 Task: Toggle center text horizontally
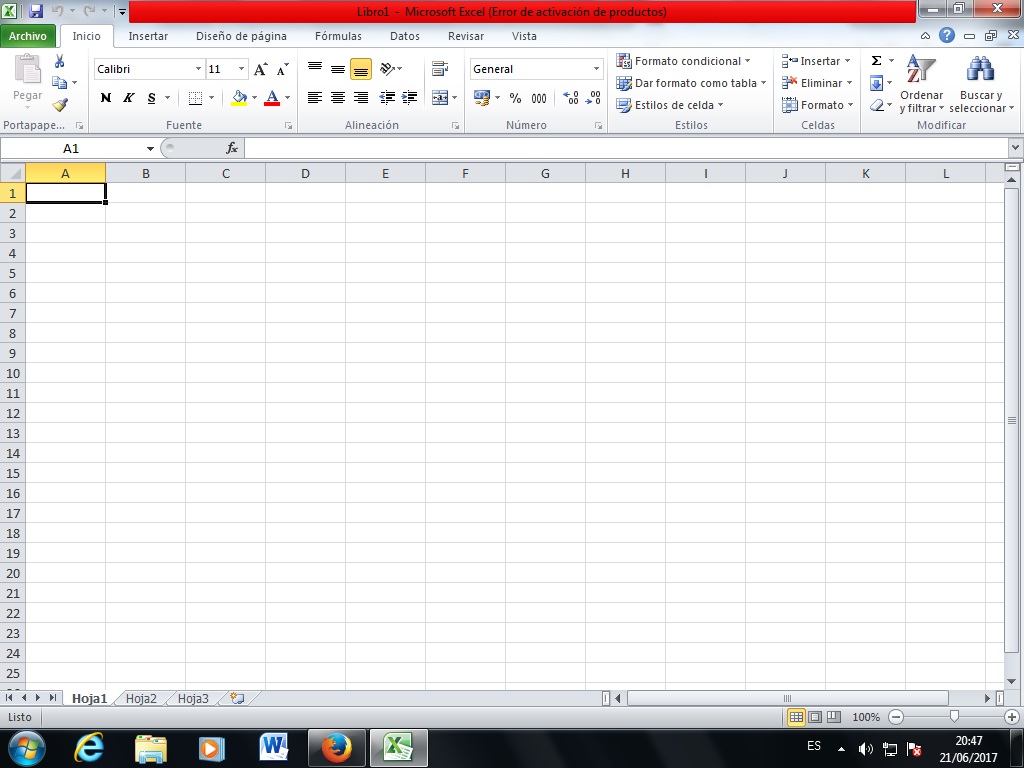(338, 98)
